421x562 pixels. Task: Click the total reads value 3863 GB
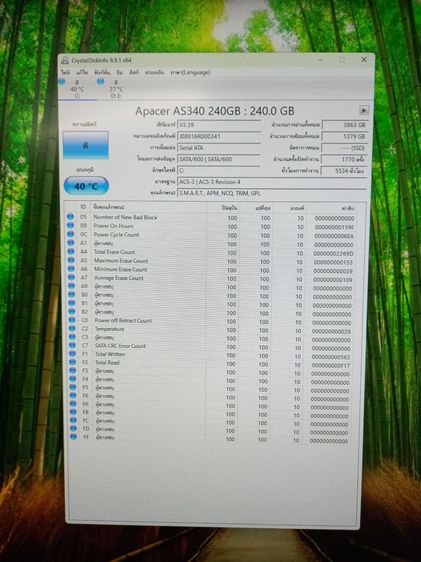tap(344, 125)
